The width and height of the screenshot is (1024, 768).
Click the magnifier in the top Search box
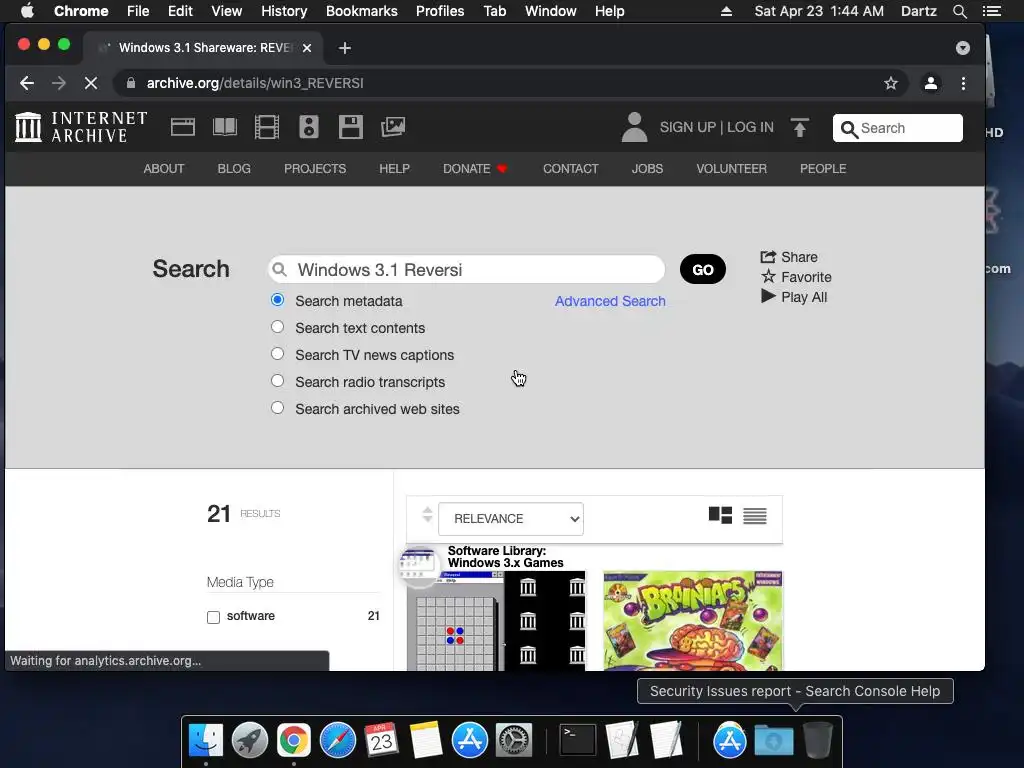849,129
